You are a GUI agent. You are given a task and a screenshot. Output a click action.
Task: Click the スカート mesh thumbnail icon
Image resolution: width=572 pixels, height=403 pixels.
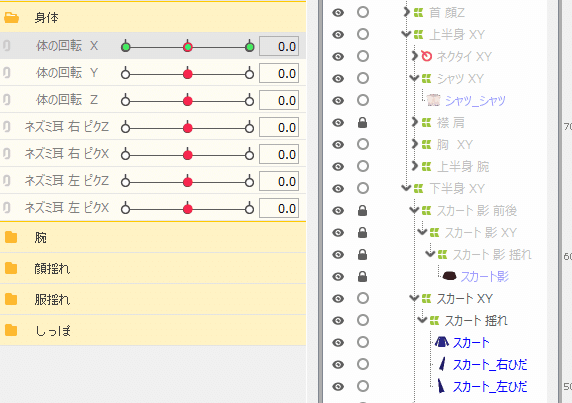click(442, 342)
